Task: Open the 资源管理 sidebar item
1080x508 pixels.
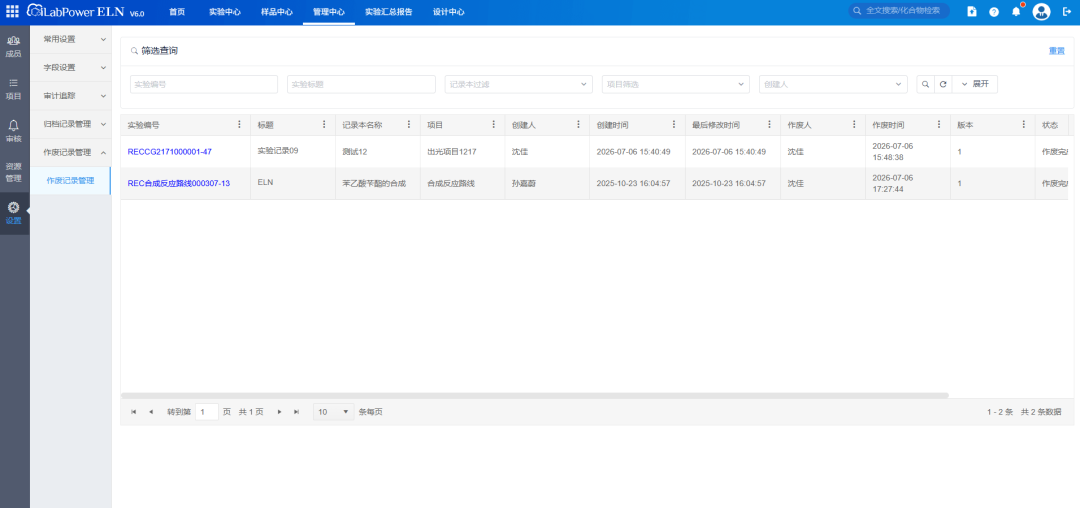Action: [x=13, y=172]
